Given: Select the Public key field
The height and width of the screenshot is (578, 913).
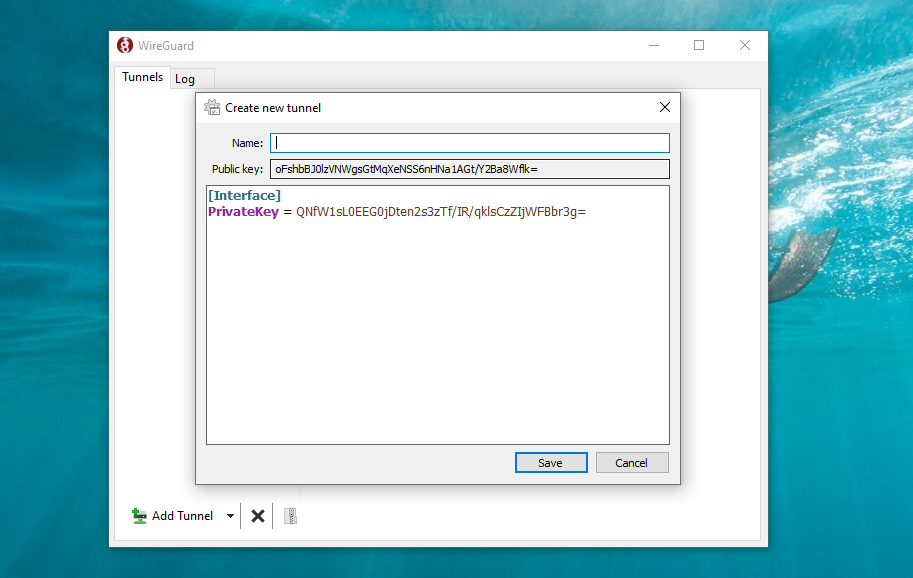Looking at the screenshot, I should coord(469,169).
